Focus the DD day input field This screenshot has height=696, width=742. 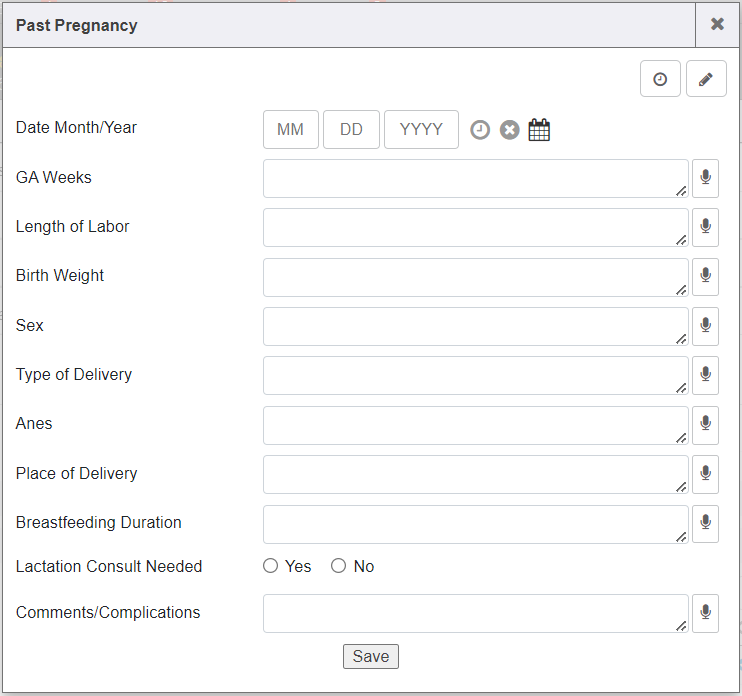(351, 130)
